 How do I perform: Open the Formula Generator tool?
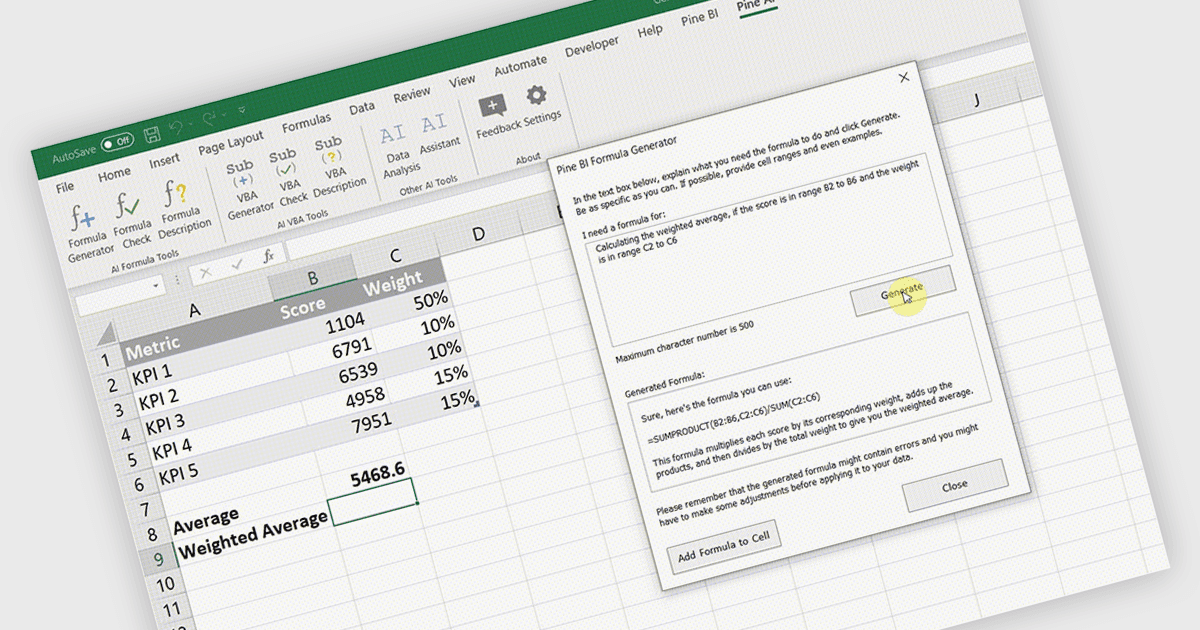88,233
